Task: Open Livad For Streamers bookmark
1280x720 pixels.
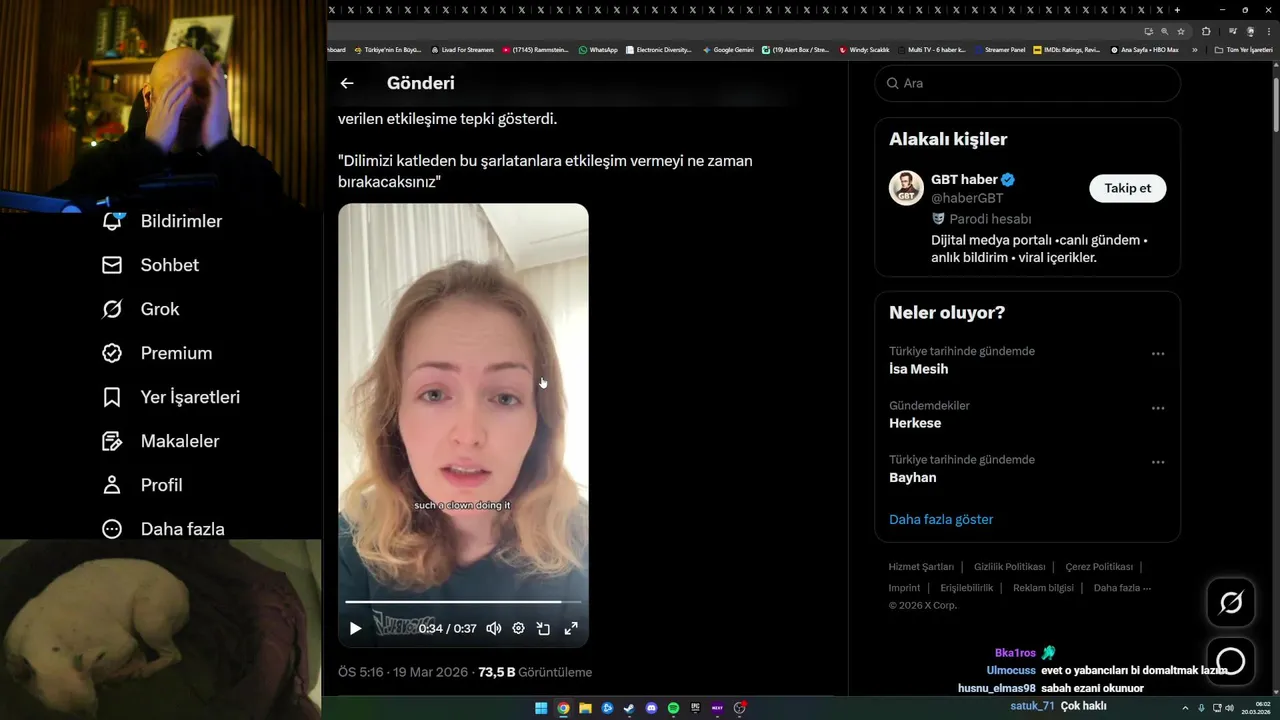Action: point(463,49)
